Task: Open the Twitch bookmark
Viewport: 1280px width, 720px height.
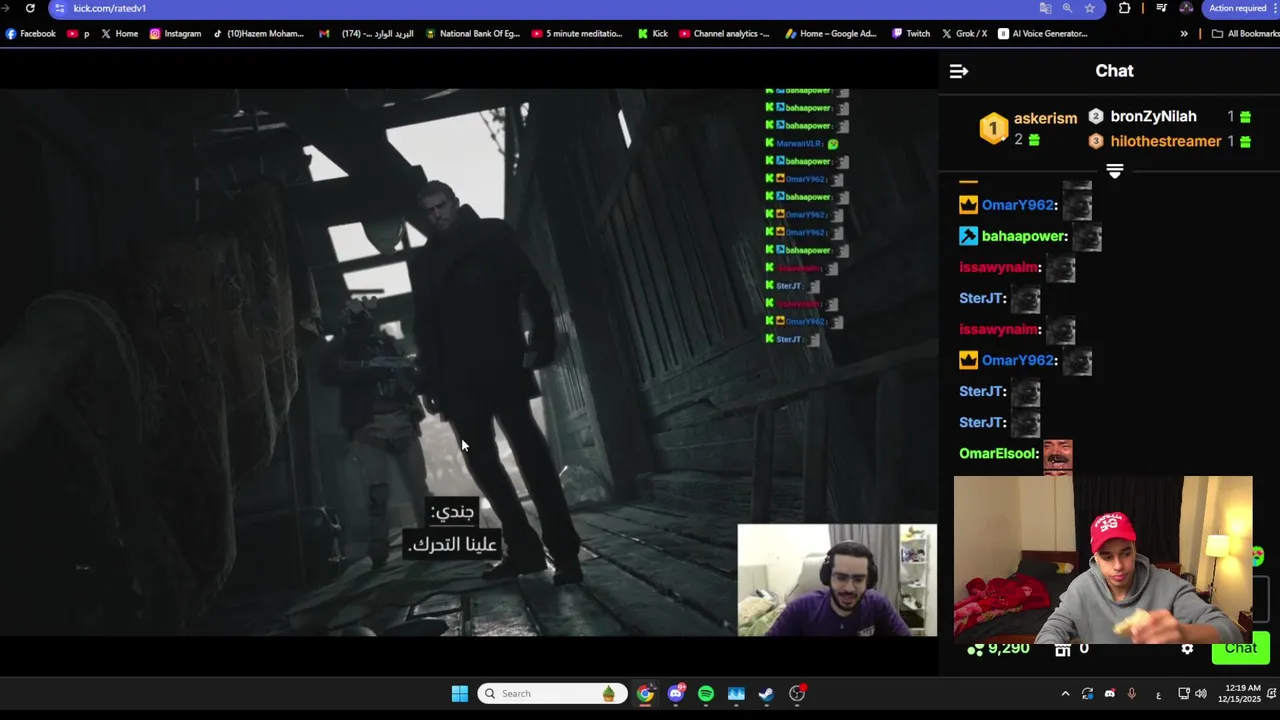Action: click(x=911, y=33)
